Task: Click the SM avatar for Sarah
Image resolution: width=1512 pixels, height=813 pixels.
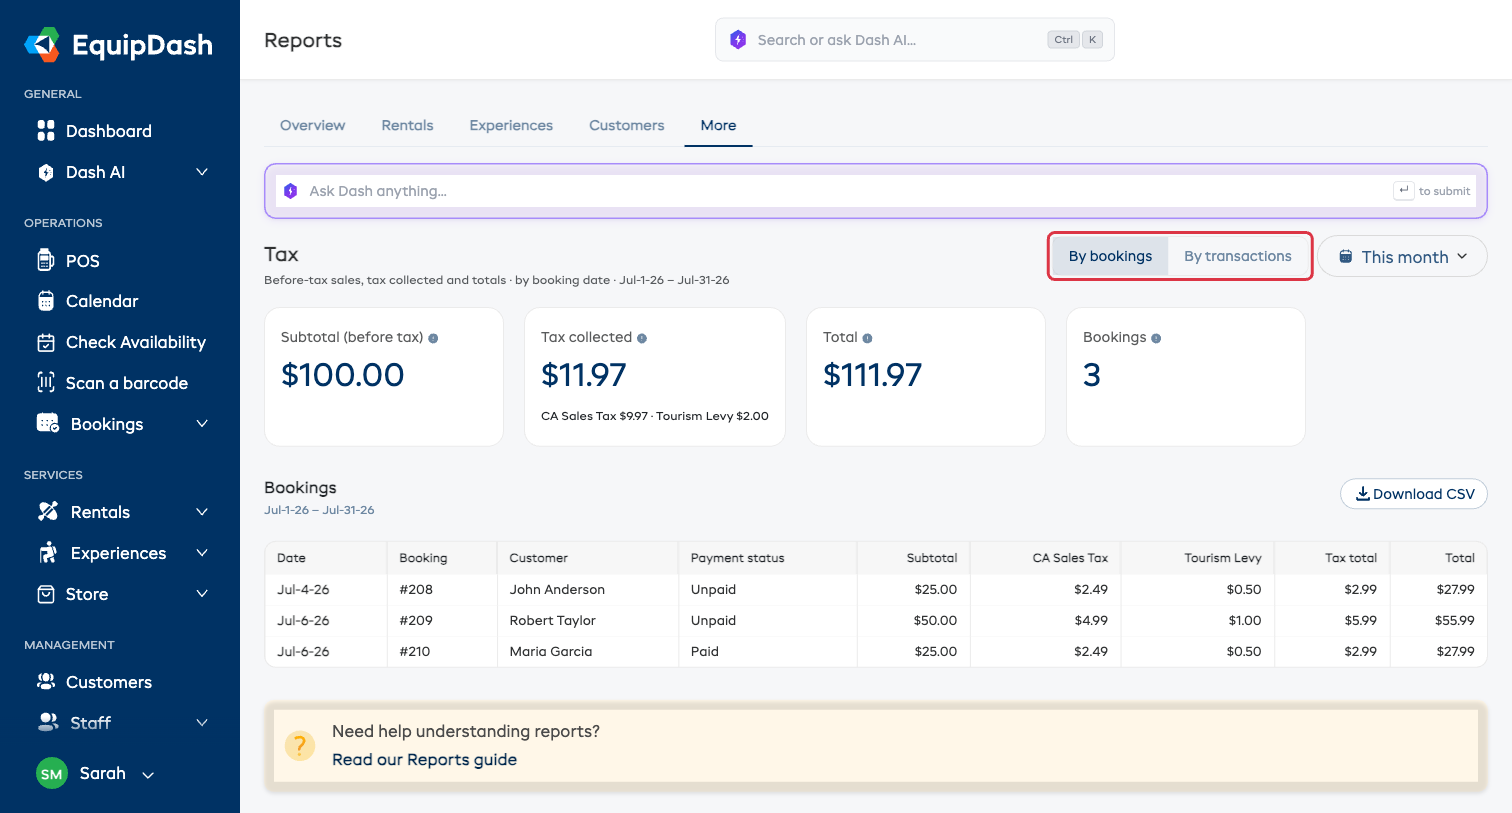Action: [x=52, y=773]
